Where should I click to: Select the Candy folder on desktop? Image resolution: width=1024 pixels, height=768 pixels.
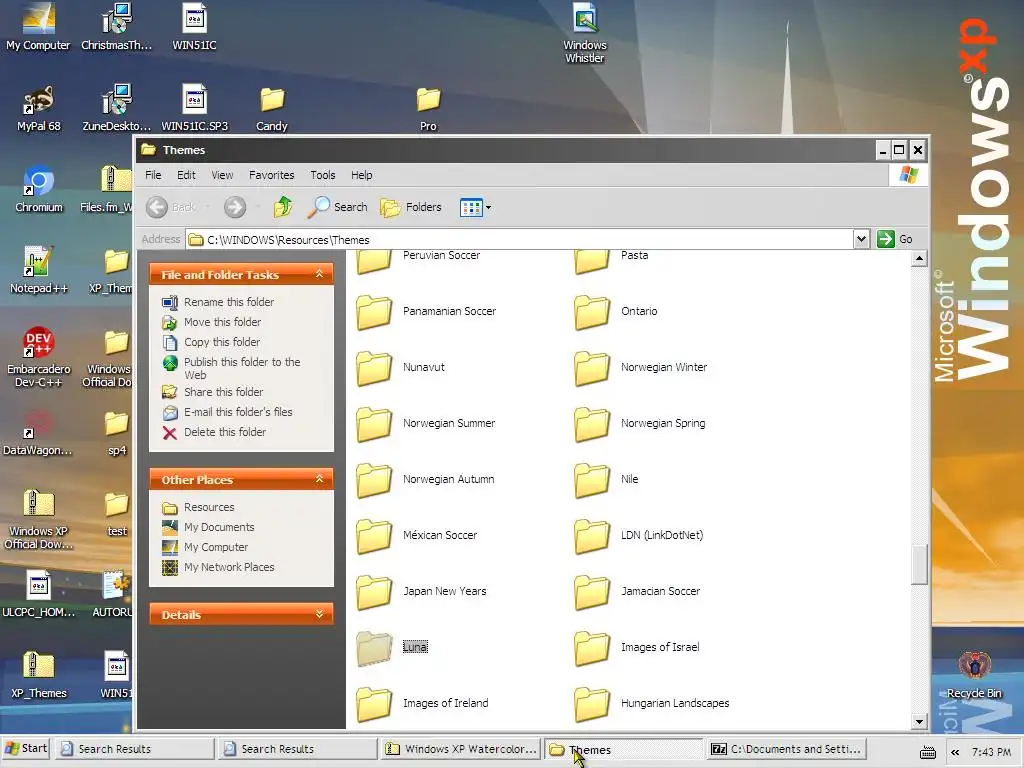click(272, 108)
